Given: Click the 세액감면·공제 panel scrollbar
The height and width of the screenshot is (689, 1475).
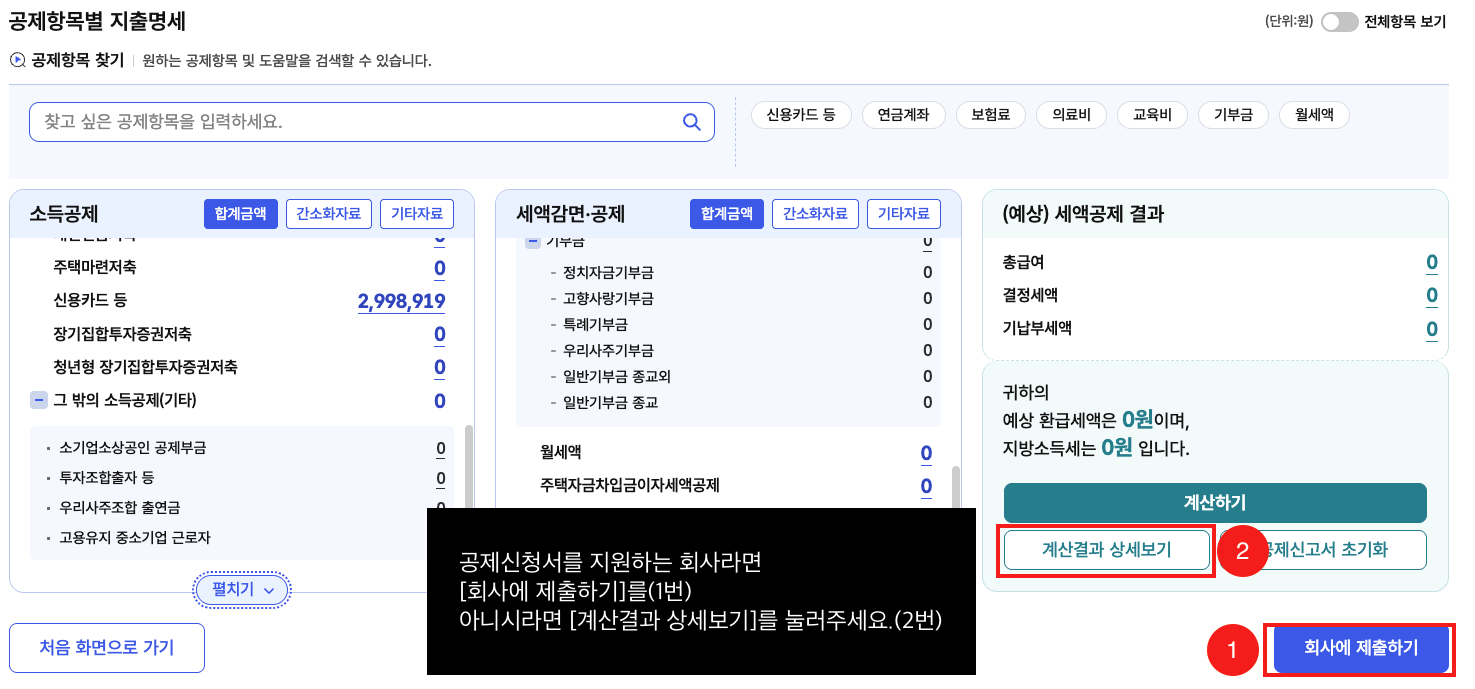Looking at the screenshot, I should 956,485.
